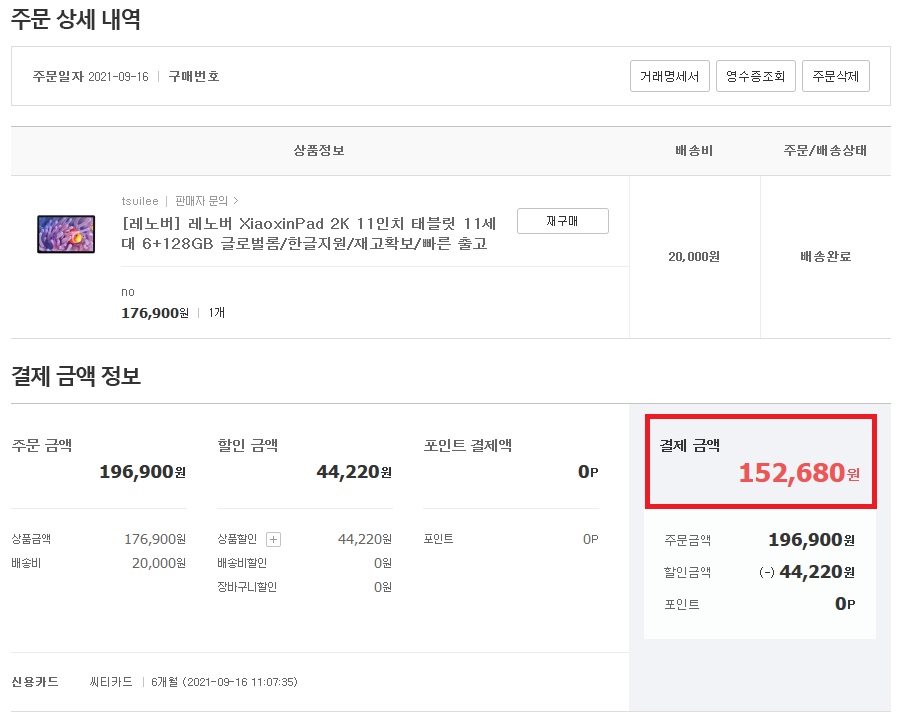Select the 구매번호 label
Screen dimensions: 898x722
tap(194, 76)
